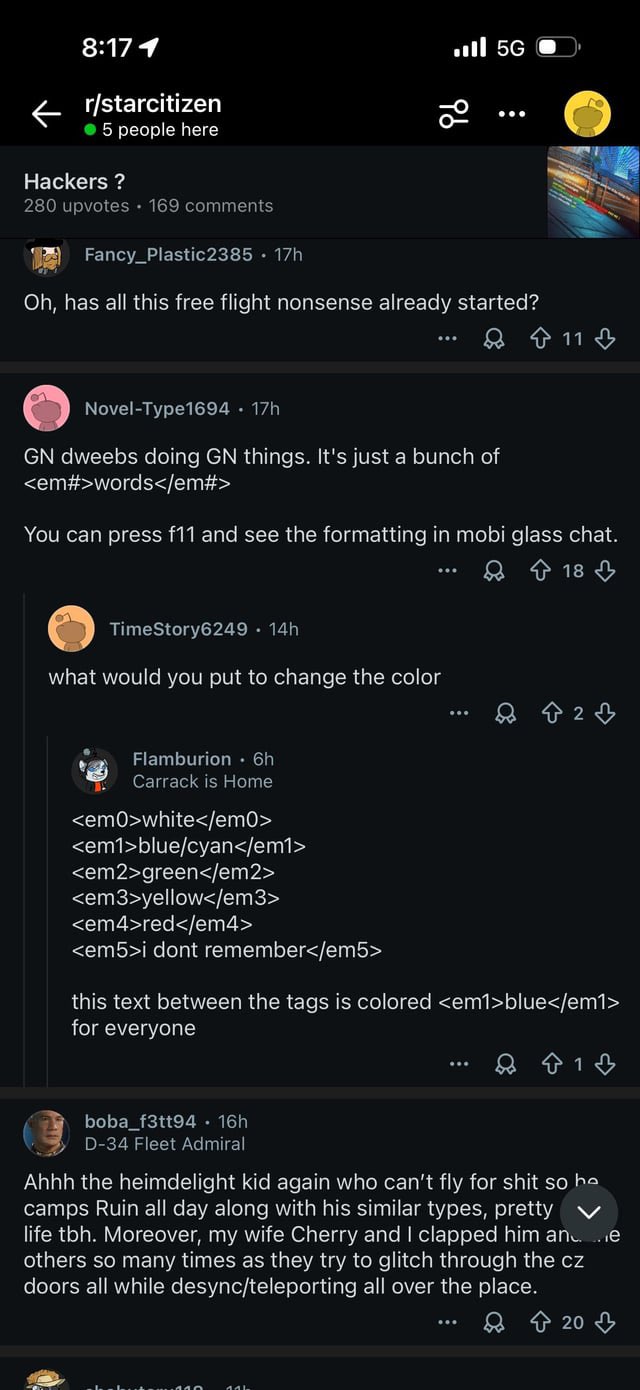Open more options on Novel-Type1694's comment

click(x=447, y=571)
